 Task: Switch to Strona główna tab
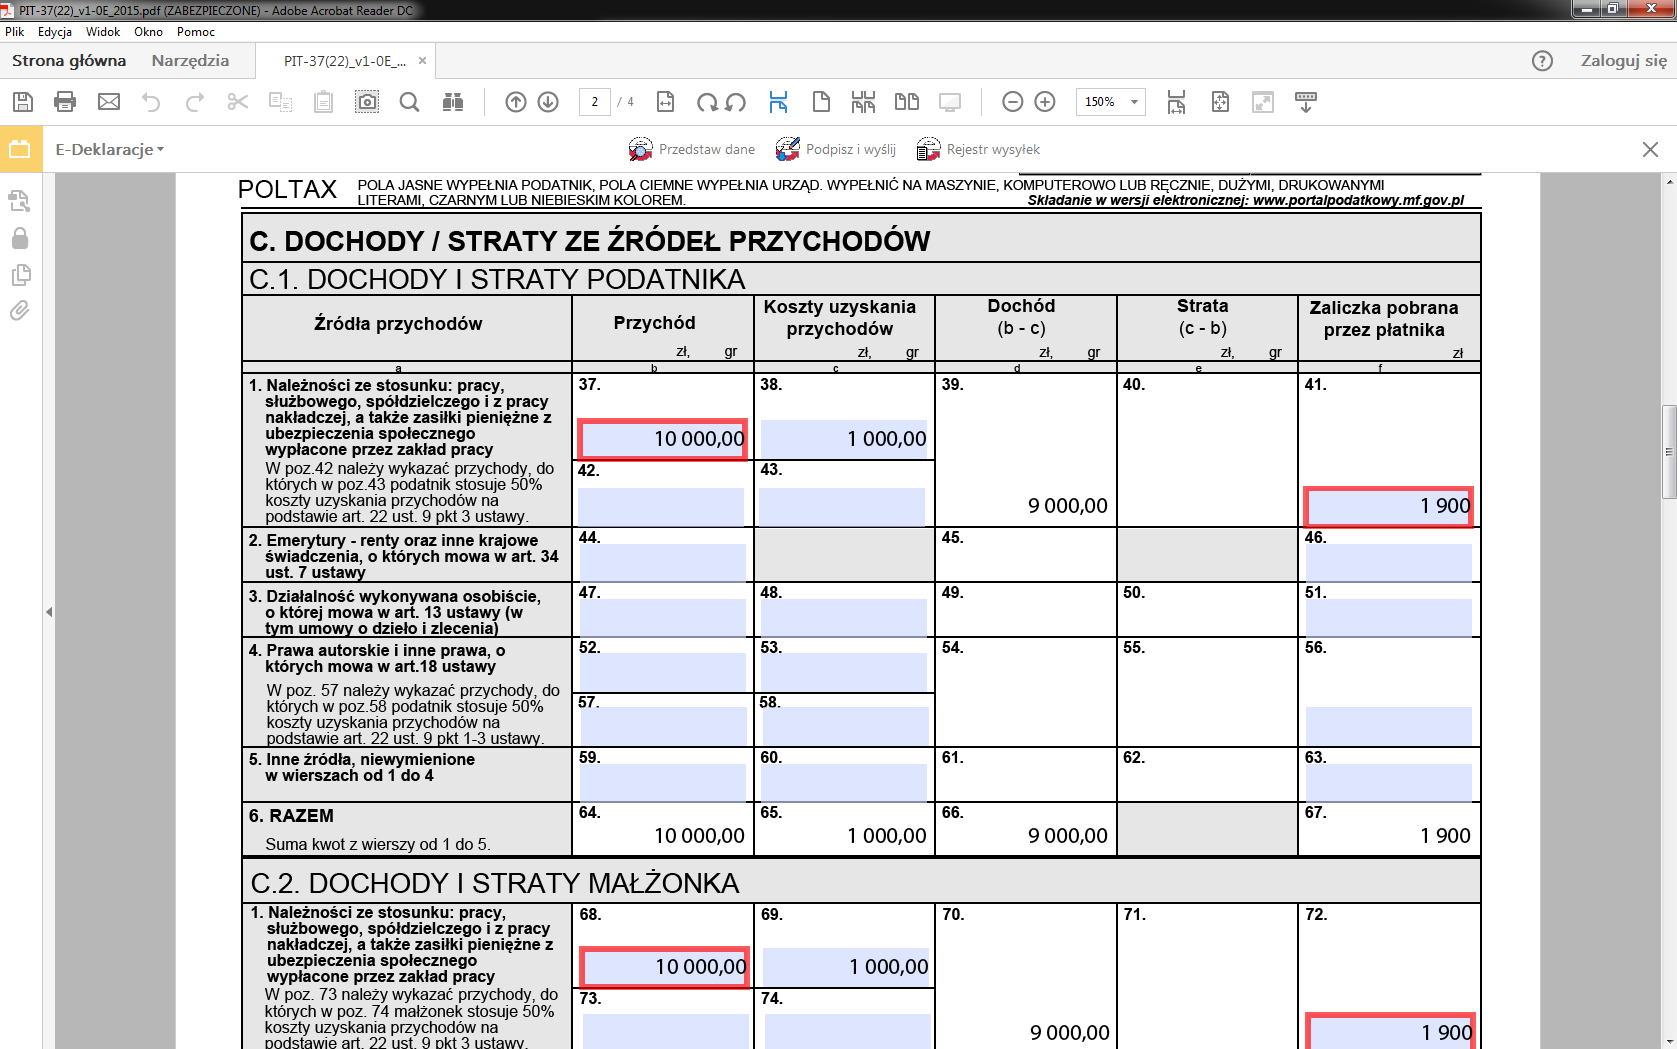coord(69,61)
